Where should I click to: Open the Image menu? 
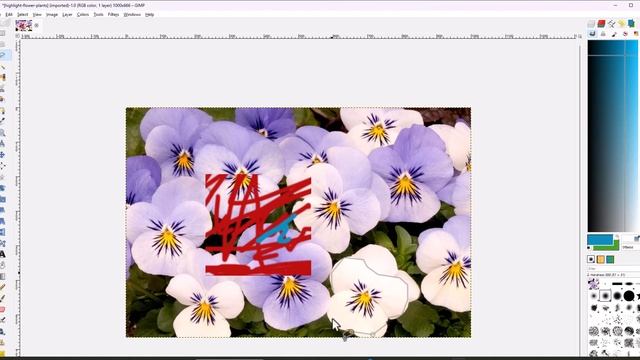pos(52,14)
